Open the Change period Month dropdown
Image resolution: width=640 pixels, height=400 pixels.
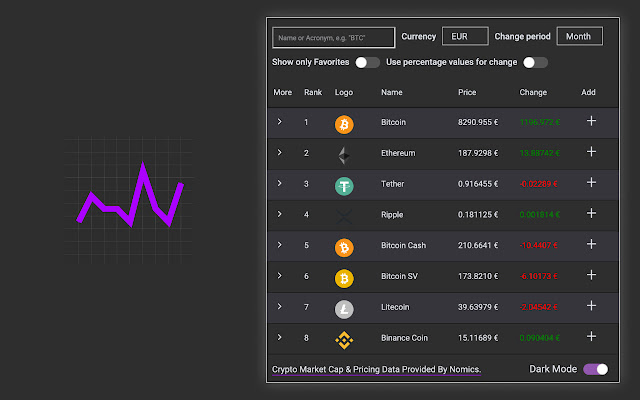[580, 36]
